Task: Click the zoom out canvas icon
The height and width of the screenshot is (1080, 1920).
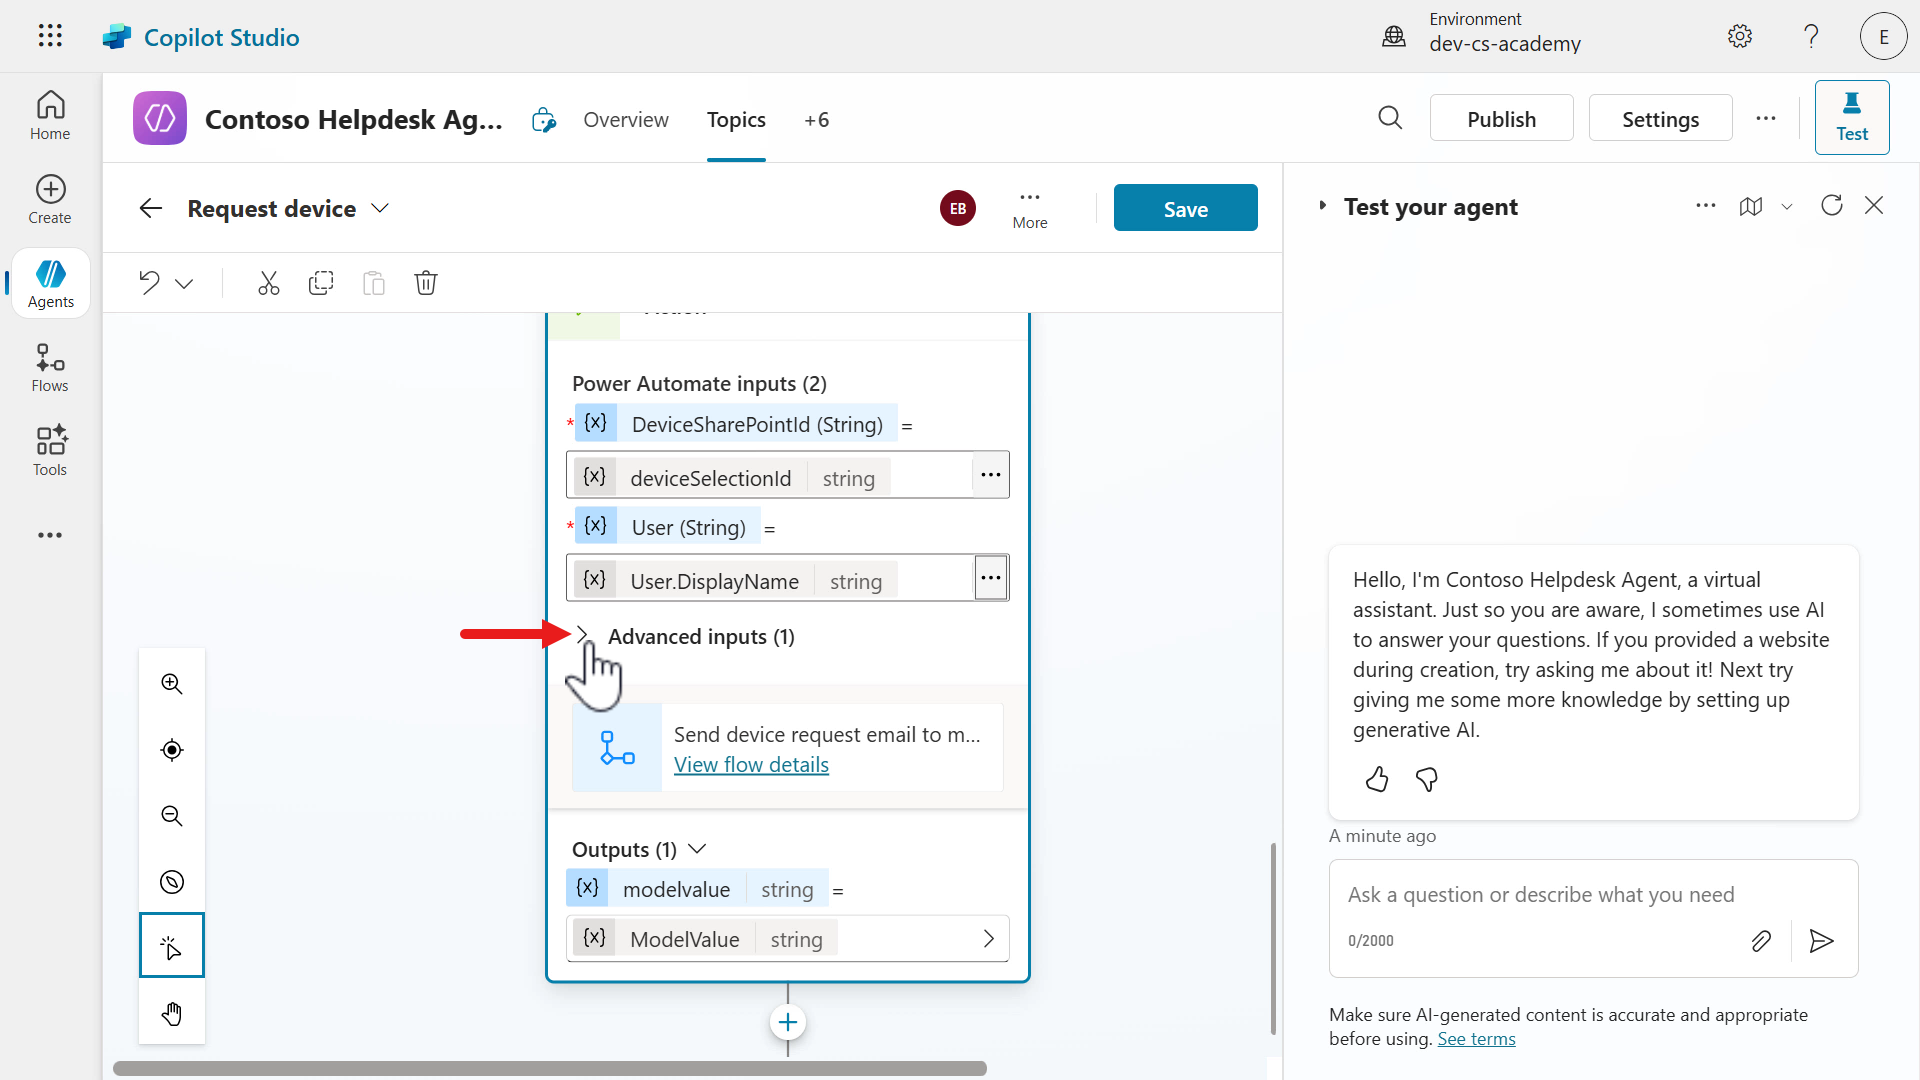Action: (x=172, y=816)
